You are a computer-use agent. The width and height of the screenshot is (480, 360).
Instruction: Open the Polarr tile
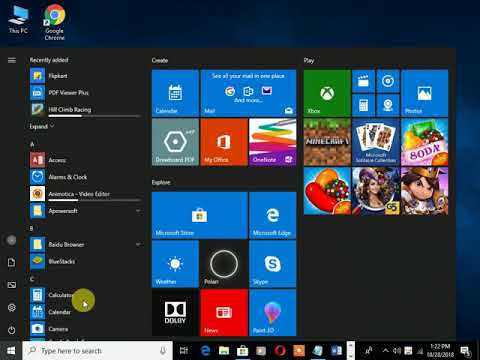click(x=224, y=264)
